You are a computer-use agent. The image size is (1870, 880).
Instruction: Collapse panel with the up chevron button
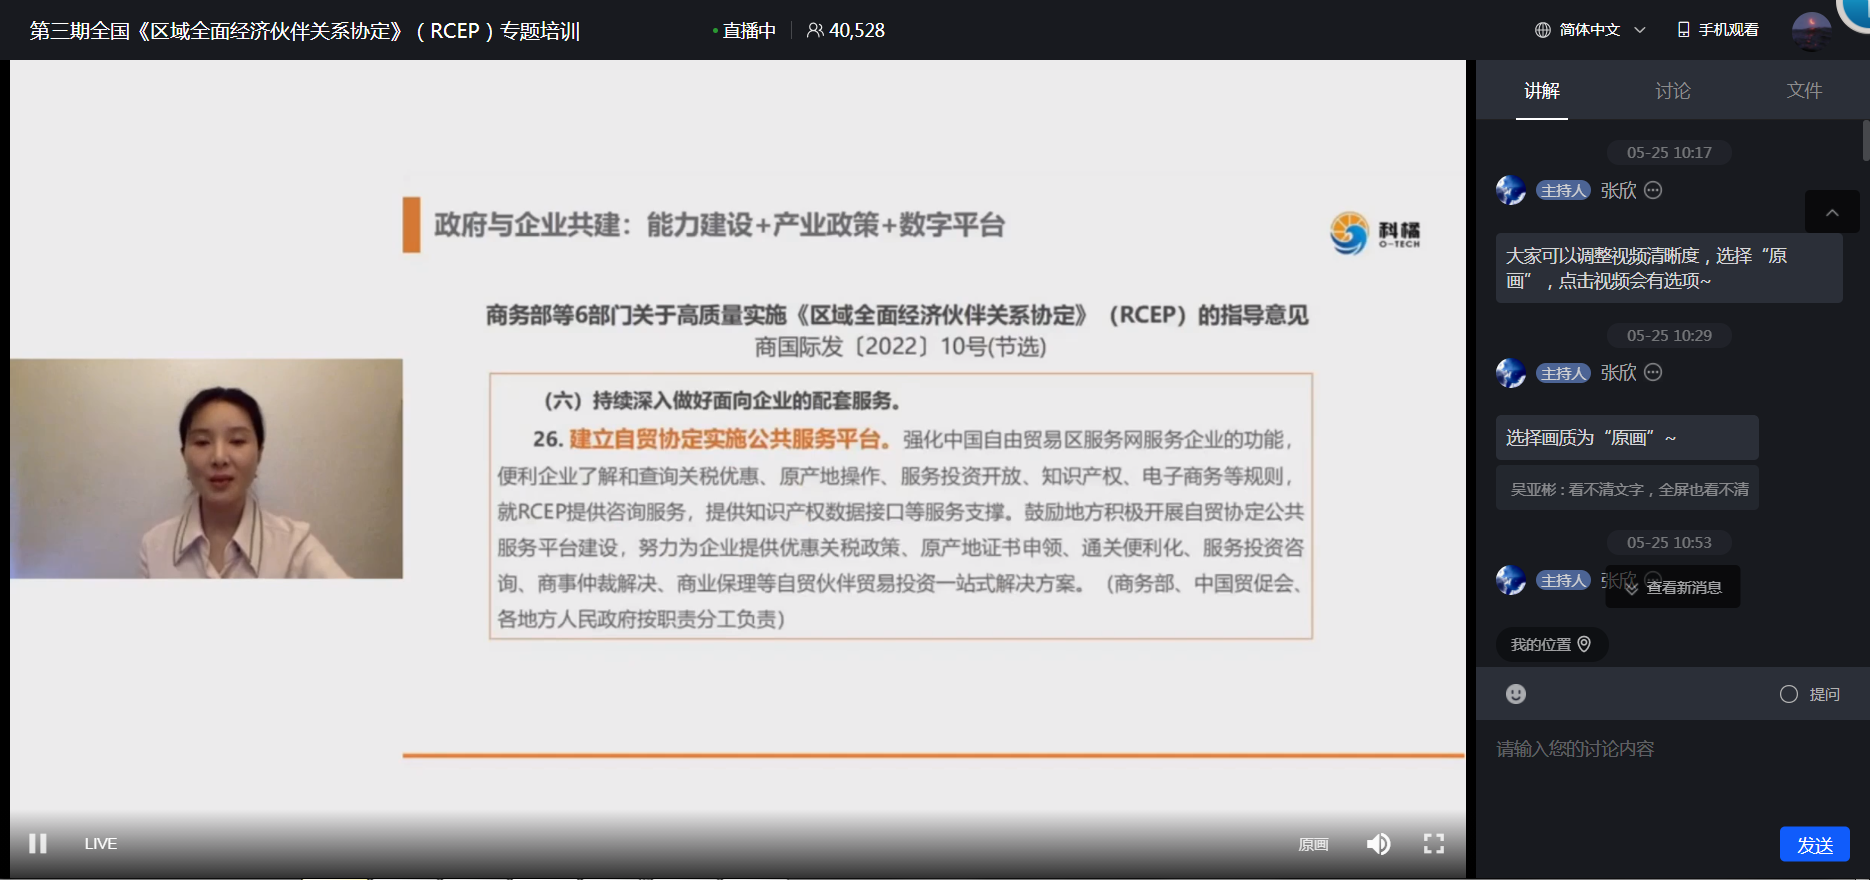1832,212
